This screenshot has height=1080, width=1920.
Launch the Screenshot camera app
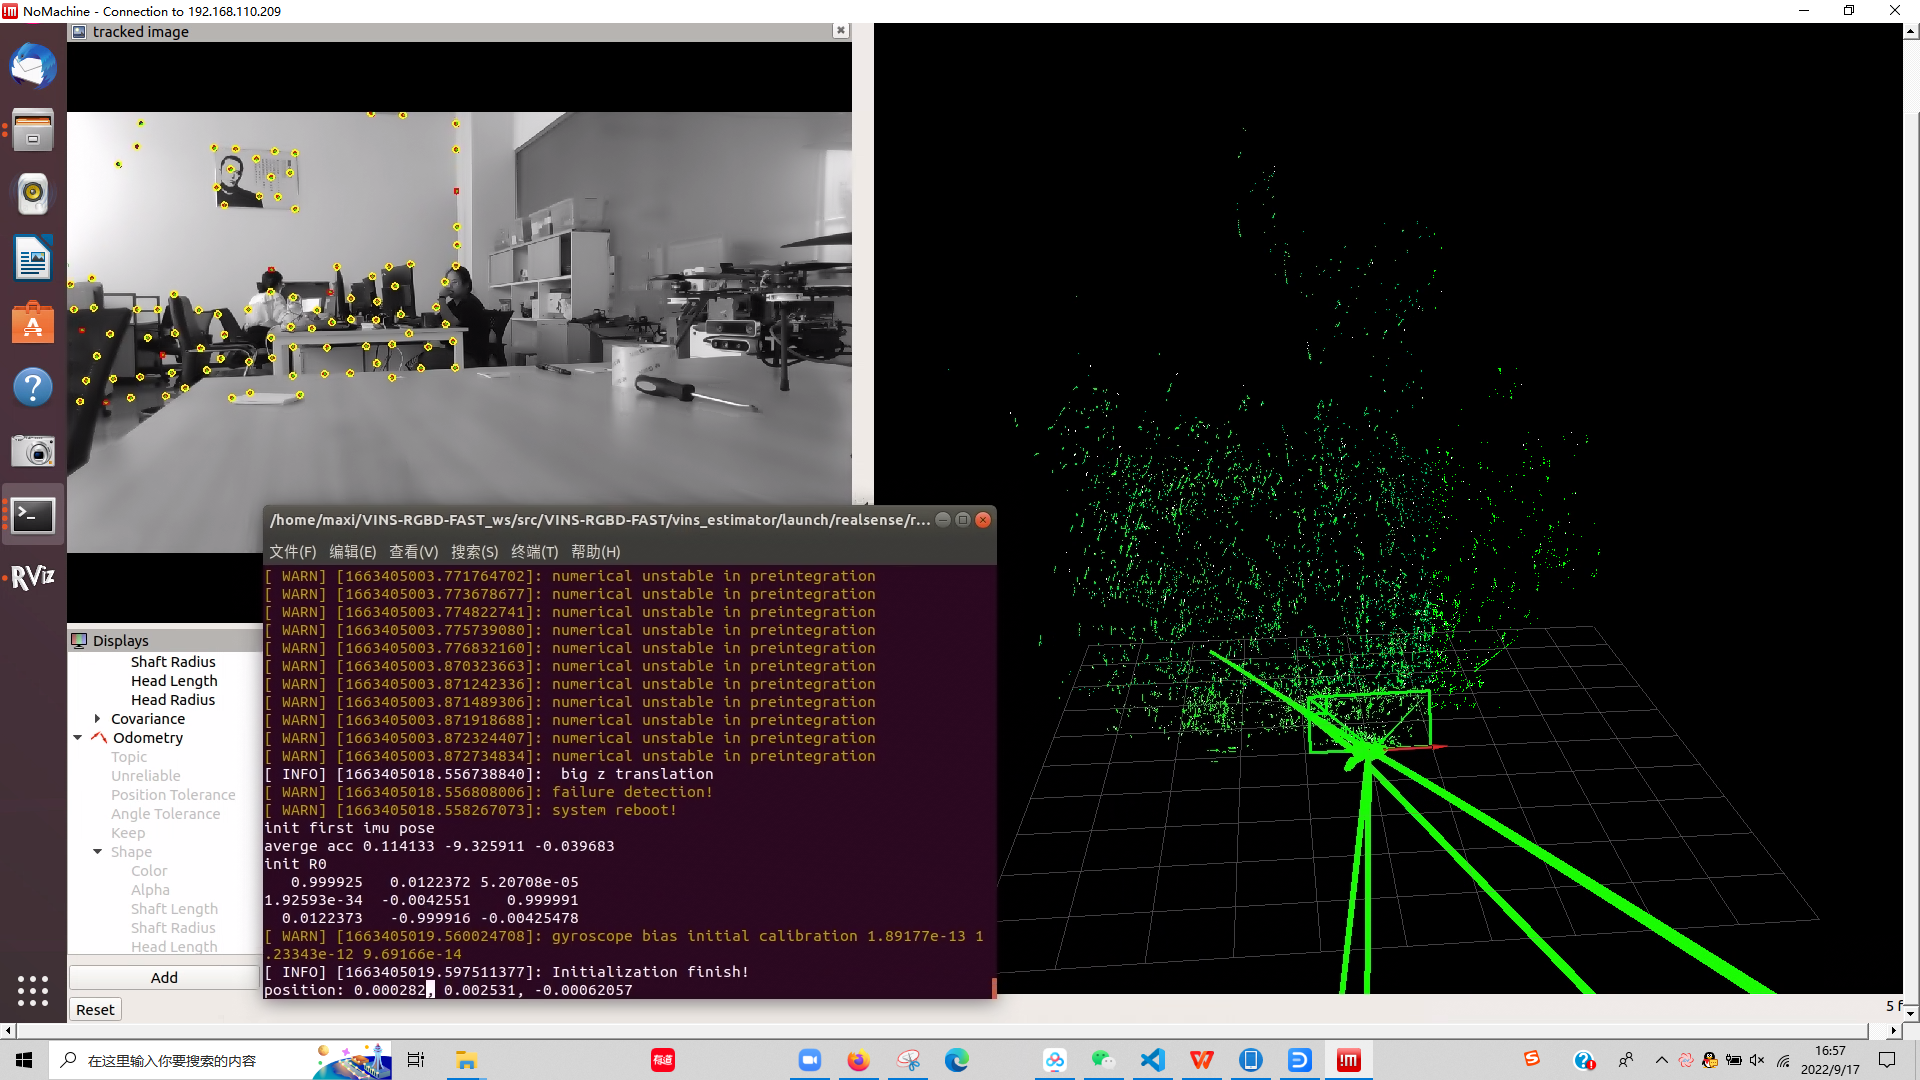click(33, 451)
